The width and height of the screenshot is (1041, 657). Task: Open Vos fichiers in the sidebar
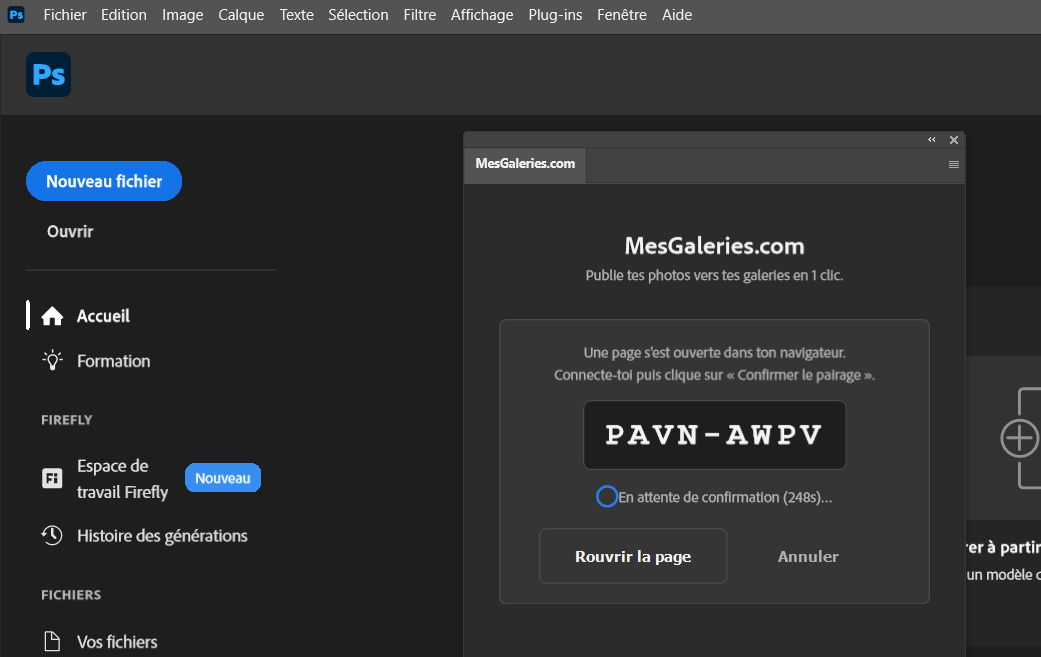tap(117, 642)
